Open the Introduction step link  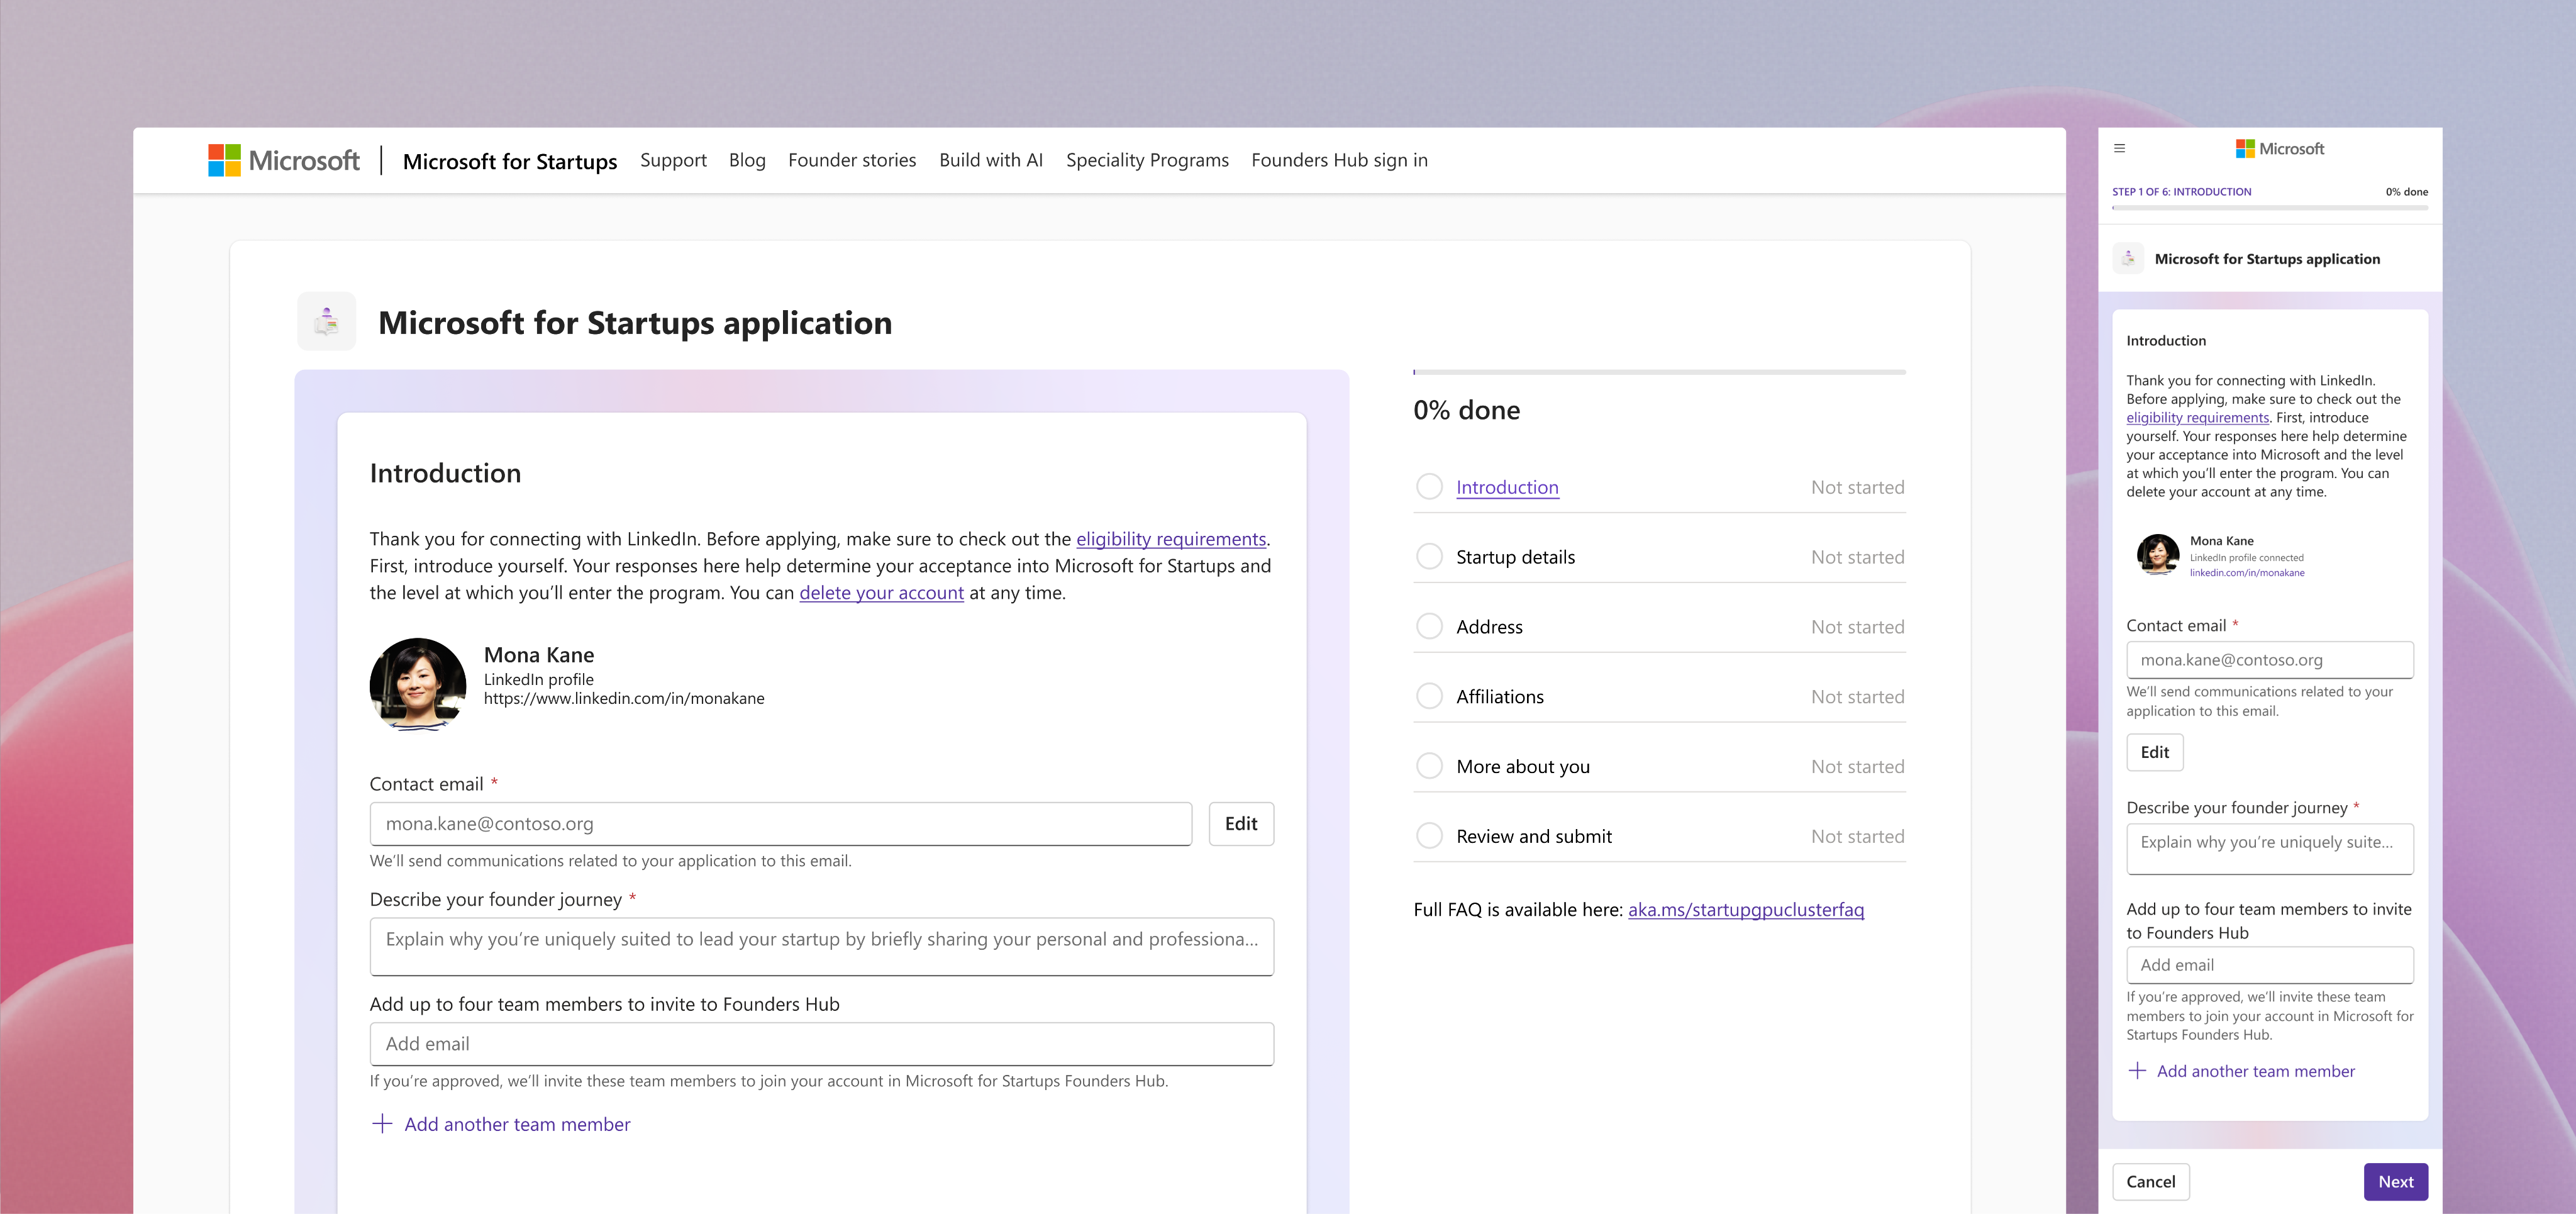click(x=1507, y=487)
